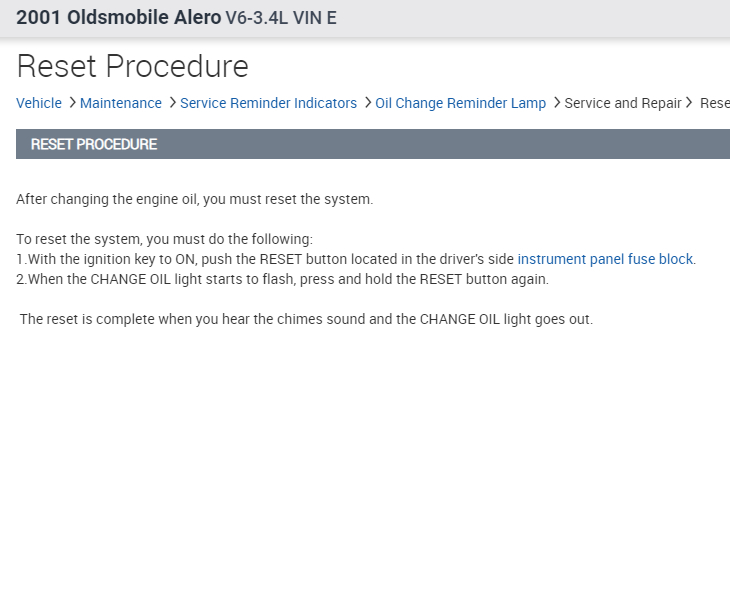The image size is (730, 597).
Task: Click chevron after Service Reminder Indicators
Action: point(367,103)
